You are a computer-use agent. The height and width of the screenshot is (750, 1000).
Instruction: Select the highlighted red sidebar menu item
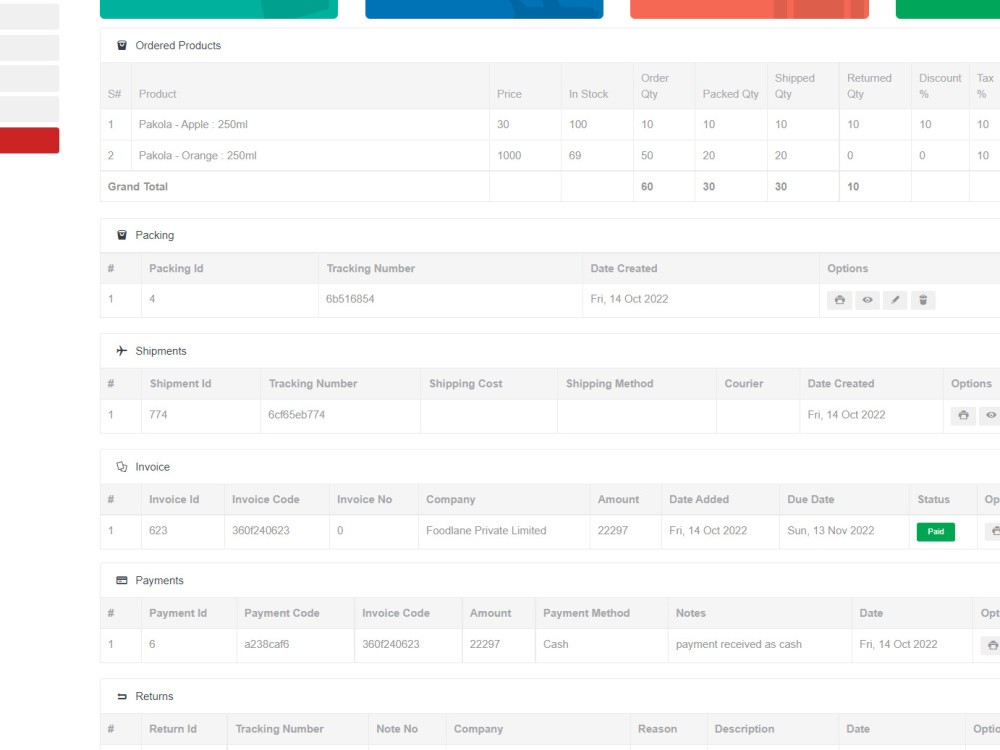pos(29,141)
